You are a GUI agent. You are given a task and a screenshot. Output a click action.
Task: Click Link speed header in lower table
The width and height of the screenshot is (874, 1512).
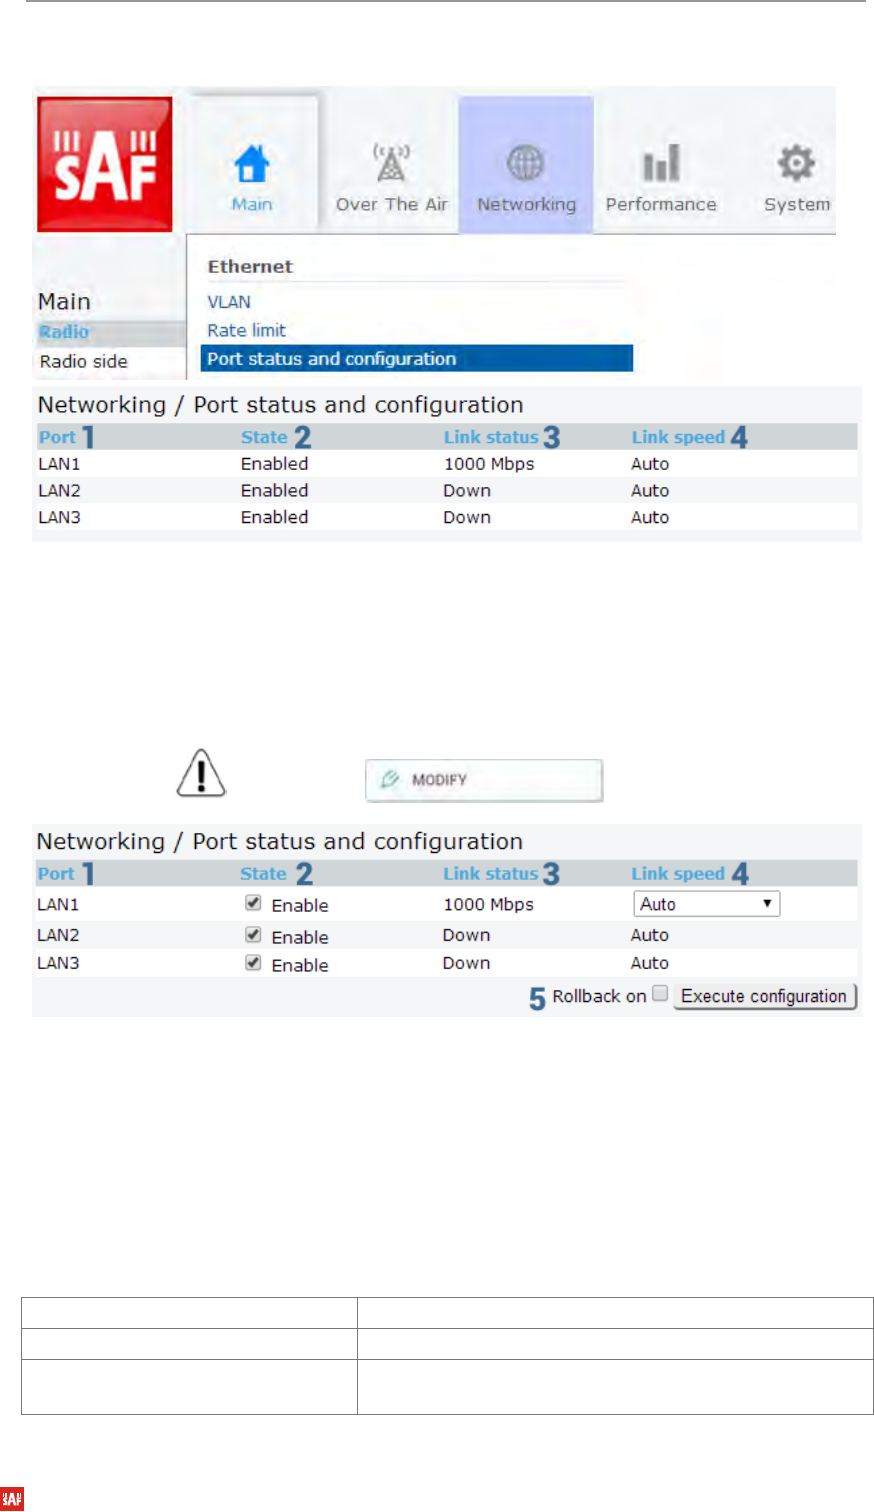tap(678, 873)
